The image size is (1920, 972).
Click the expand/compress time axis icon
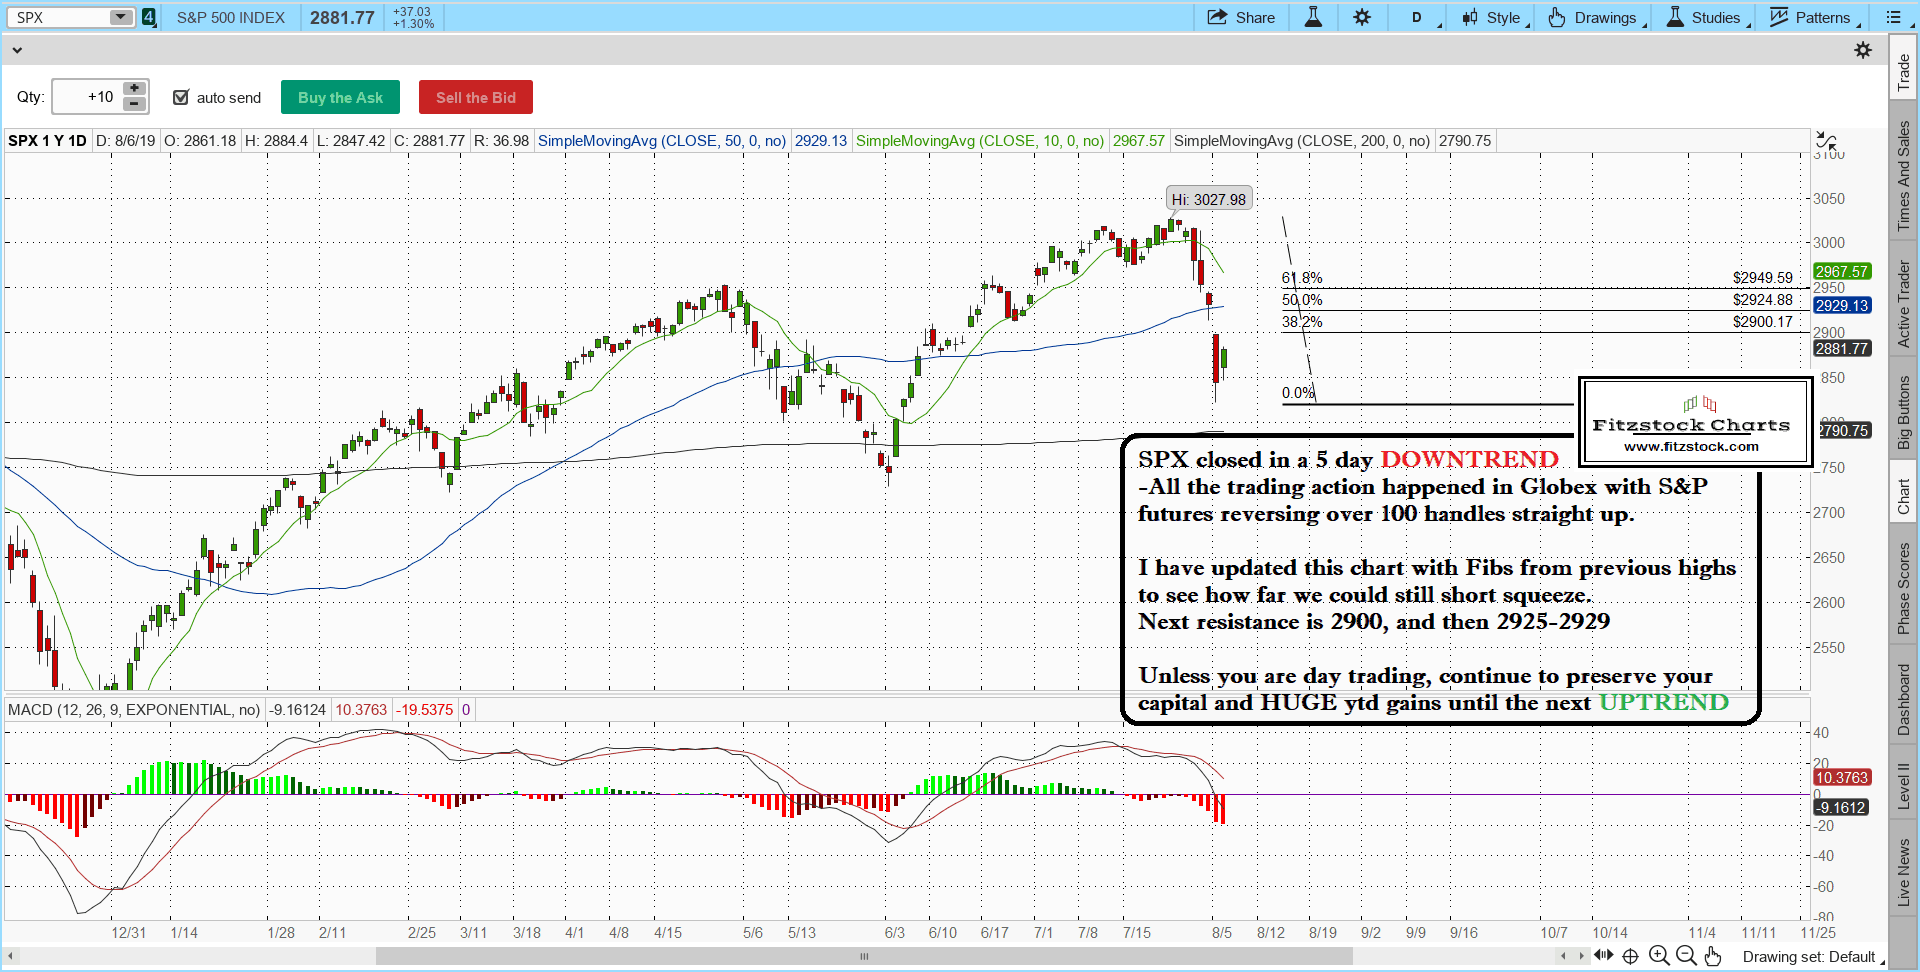pyautogui.click(x=1604, y=956)
